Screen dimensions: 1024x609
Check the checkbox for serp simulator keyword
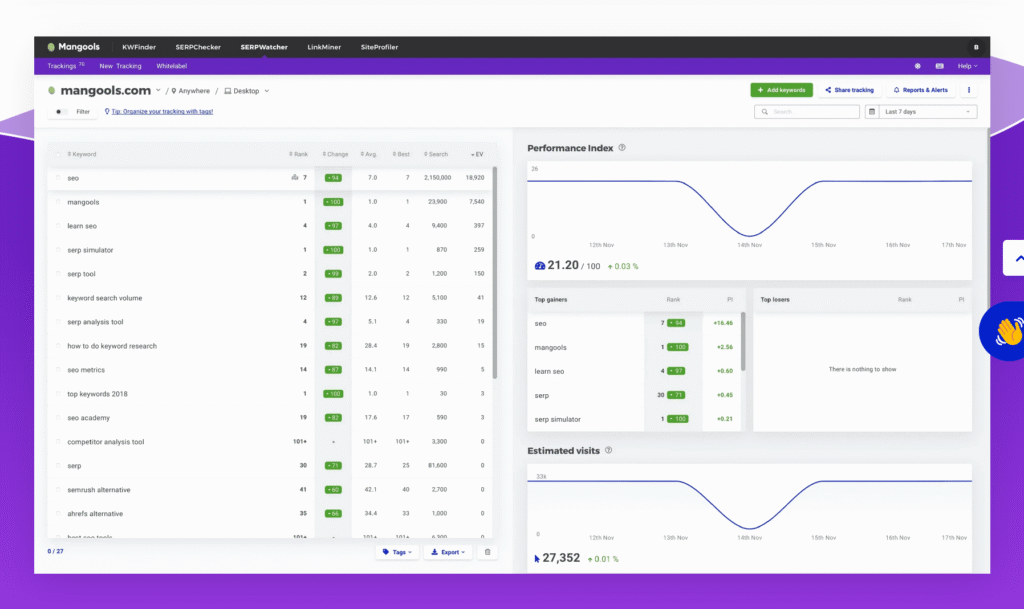58,250
